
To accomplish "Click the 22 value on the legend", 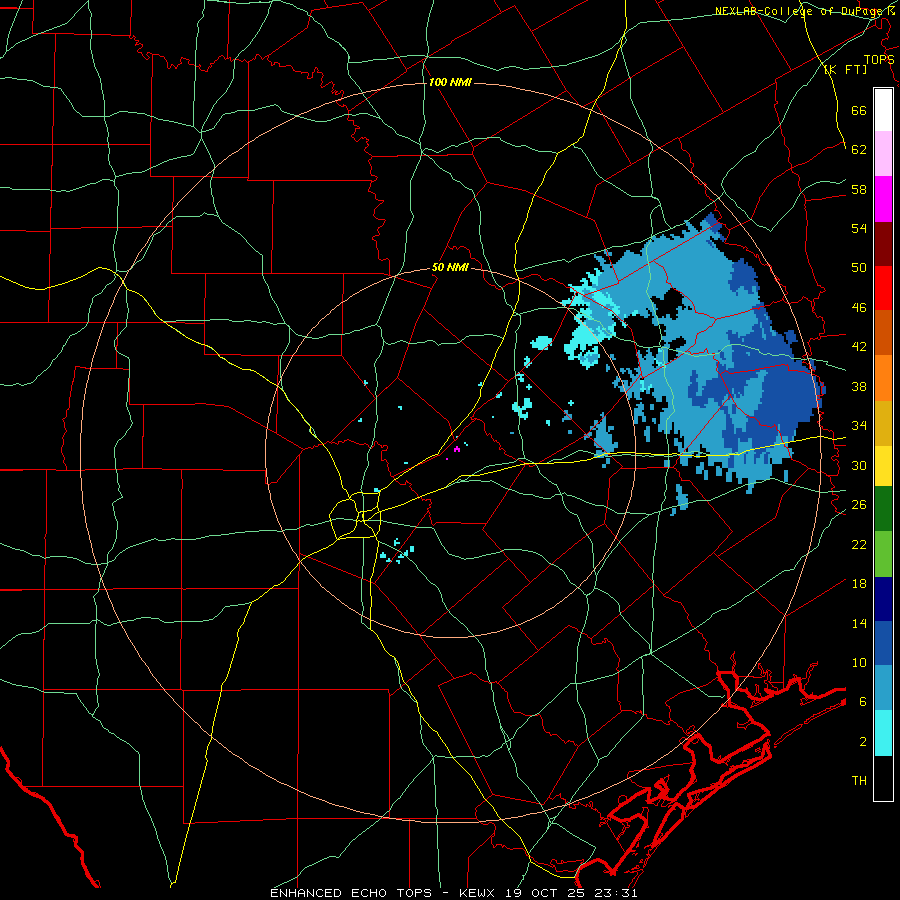I will point(859,544).
